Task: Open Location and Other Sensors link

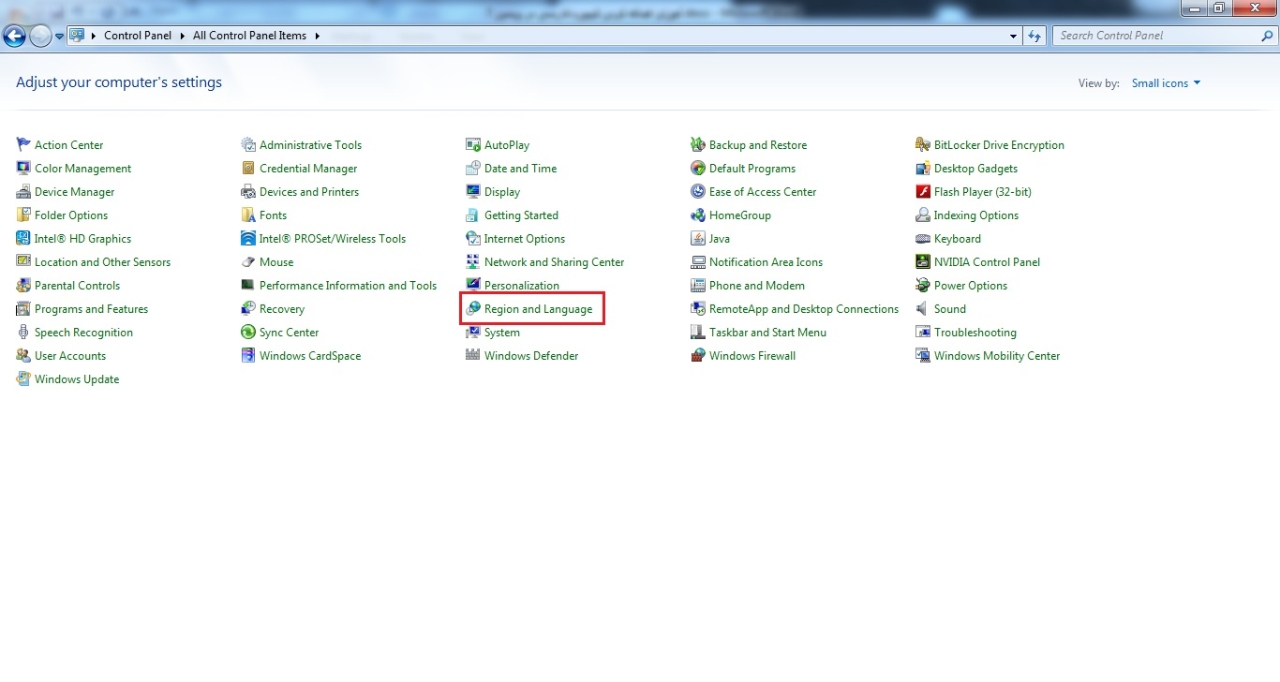Action: tap(103, 262)
